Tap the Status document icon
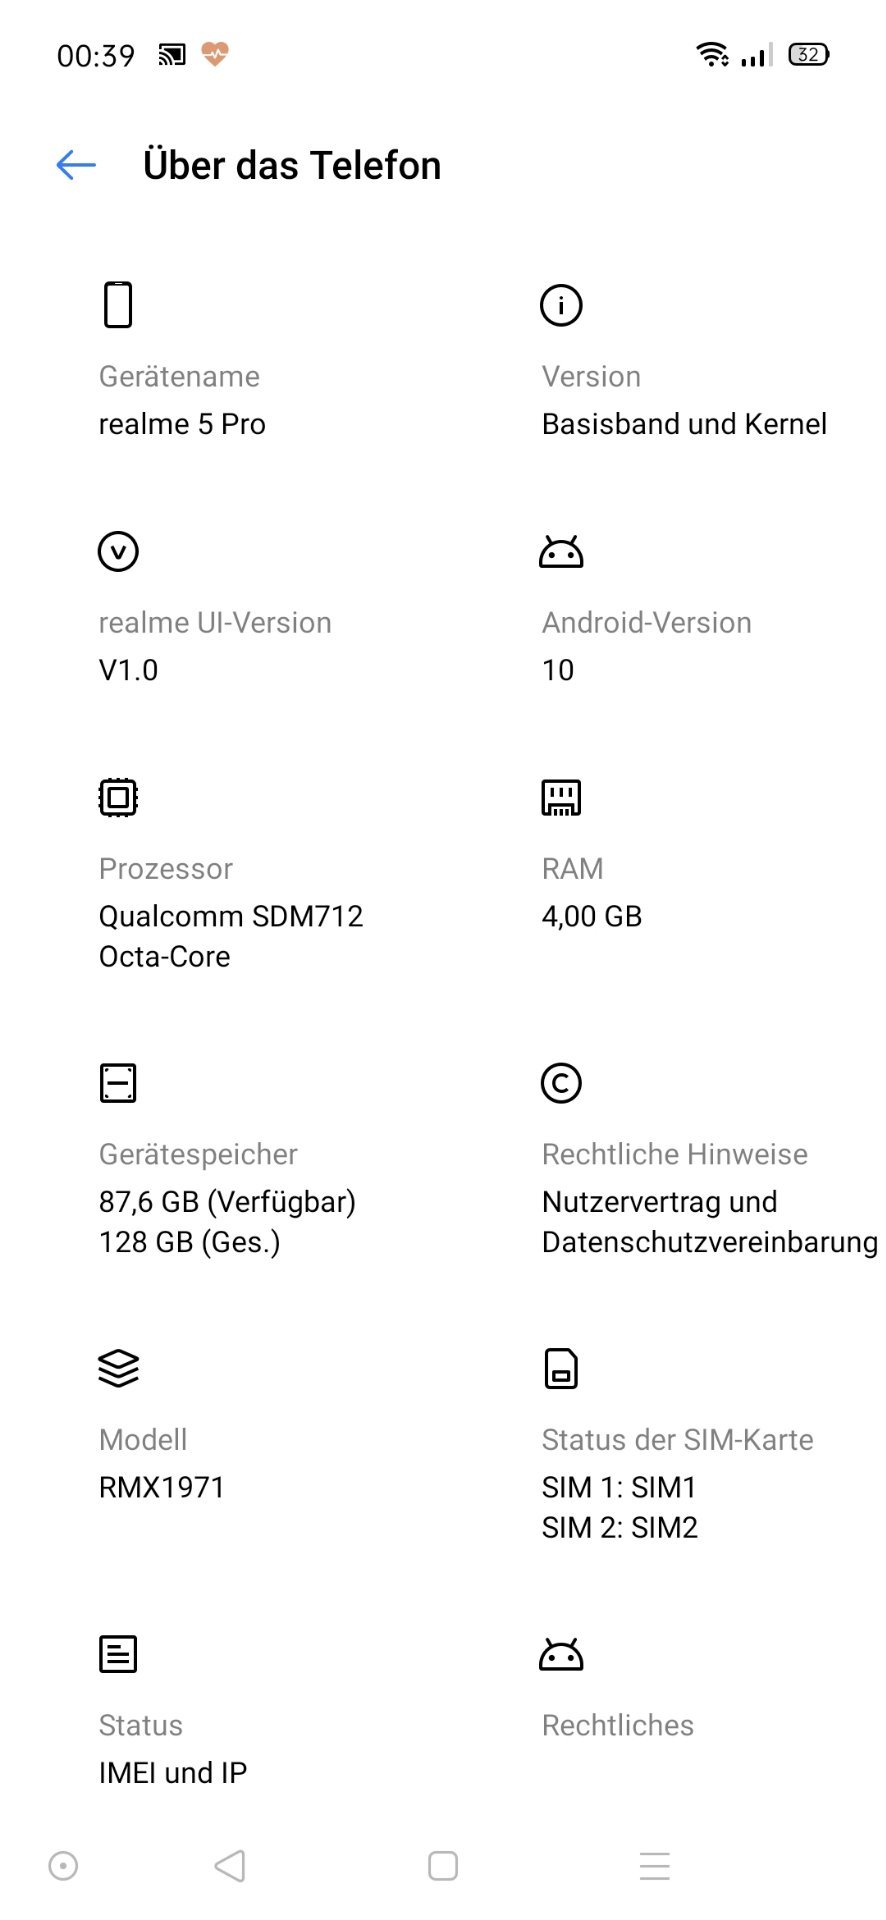This screenshot has height=1920, width=886. (118, 1654)
